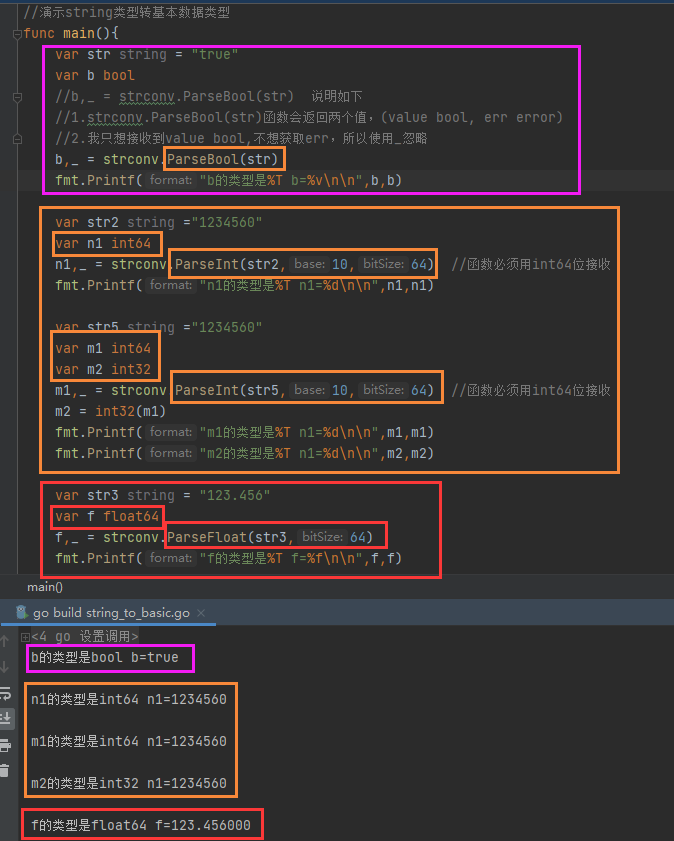Toggle scroll to end in run console

(7, 718)
